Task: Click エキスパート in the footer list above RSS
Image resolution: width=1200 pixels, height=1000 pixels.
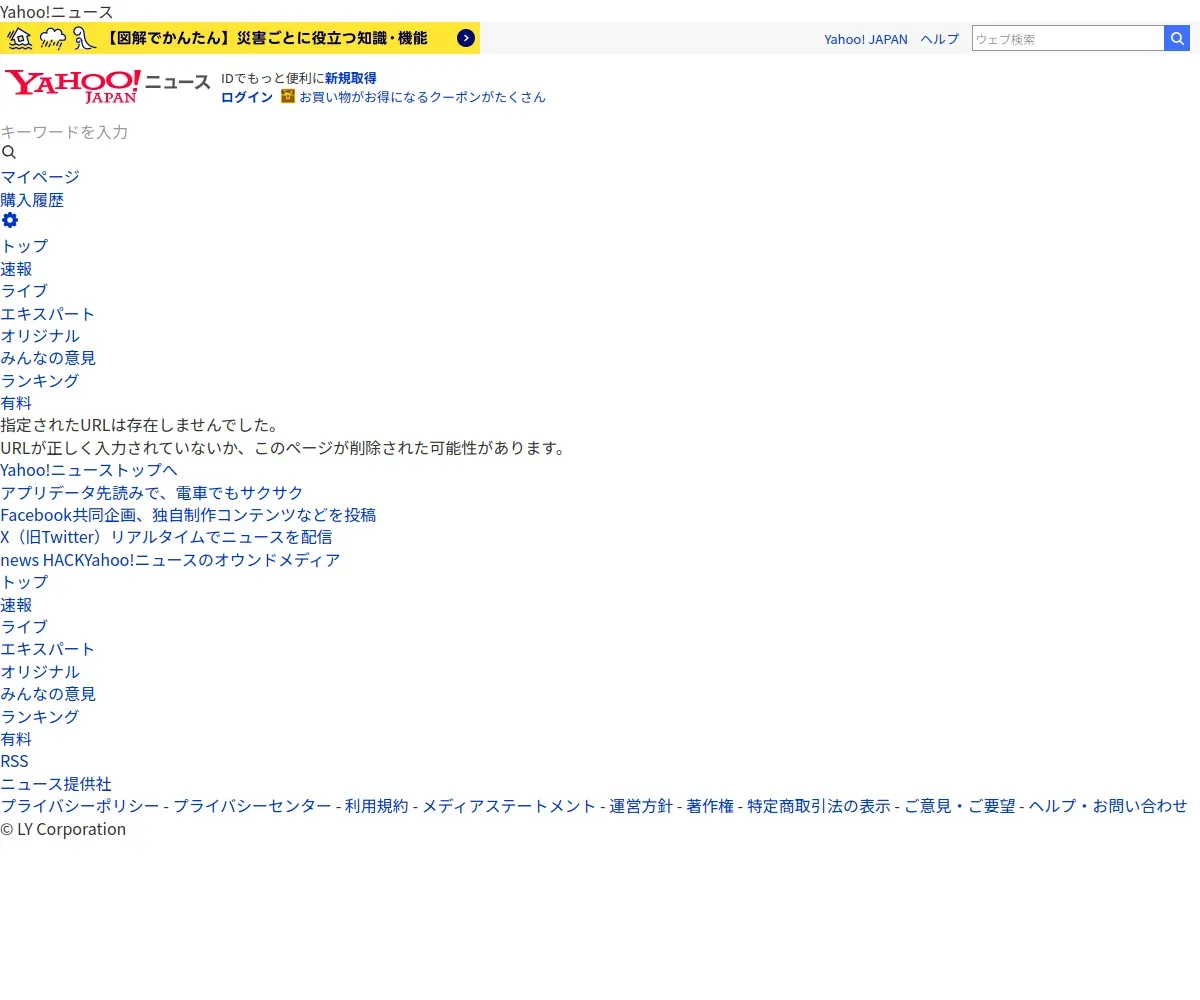Action: click(x=48, y=649)
